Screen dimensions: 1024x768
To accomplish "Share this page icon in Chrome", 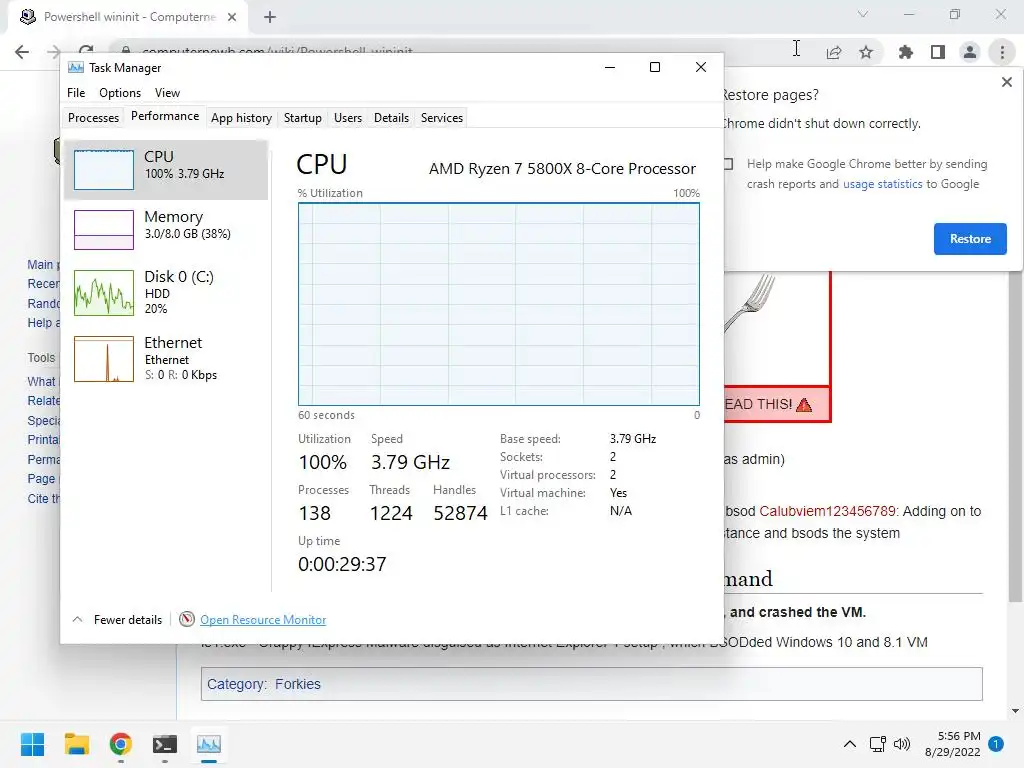I will pyautogui.click(x=834, y=52).
